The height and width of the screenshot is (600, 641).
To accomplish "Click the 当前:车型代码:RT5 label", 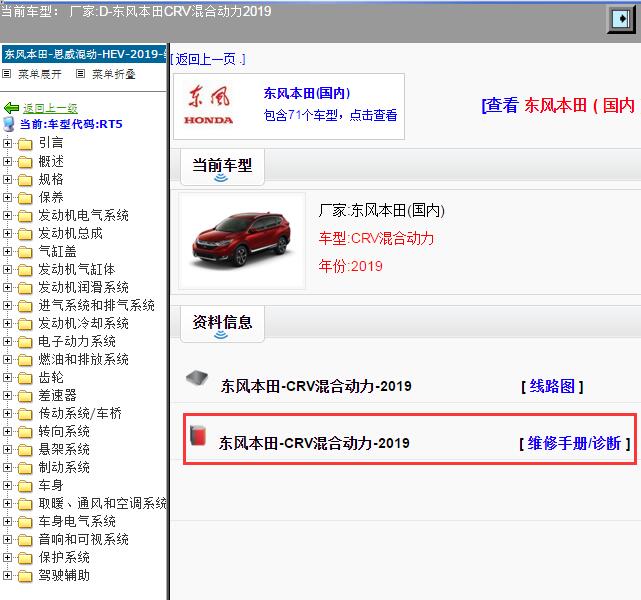I will pyautogui.click(x=72, y=124).
